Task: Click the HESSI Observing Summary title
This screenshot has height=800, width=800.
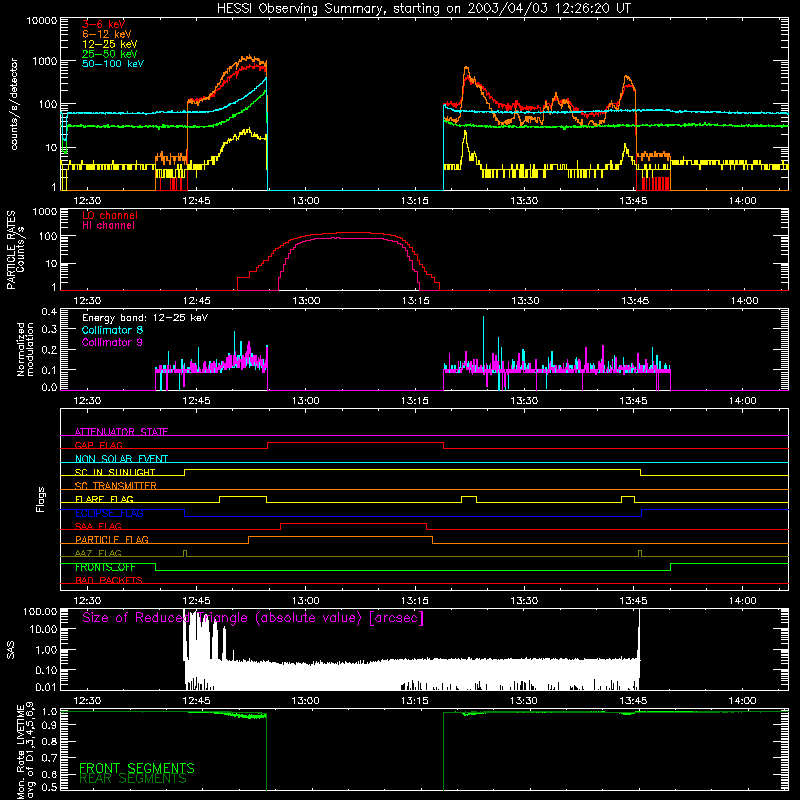Action: coord(423,9)
